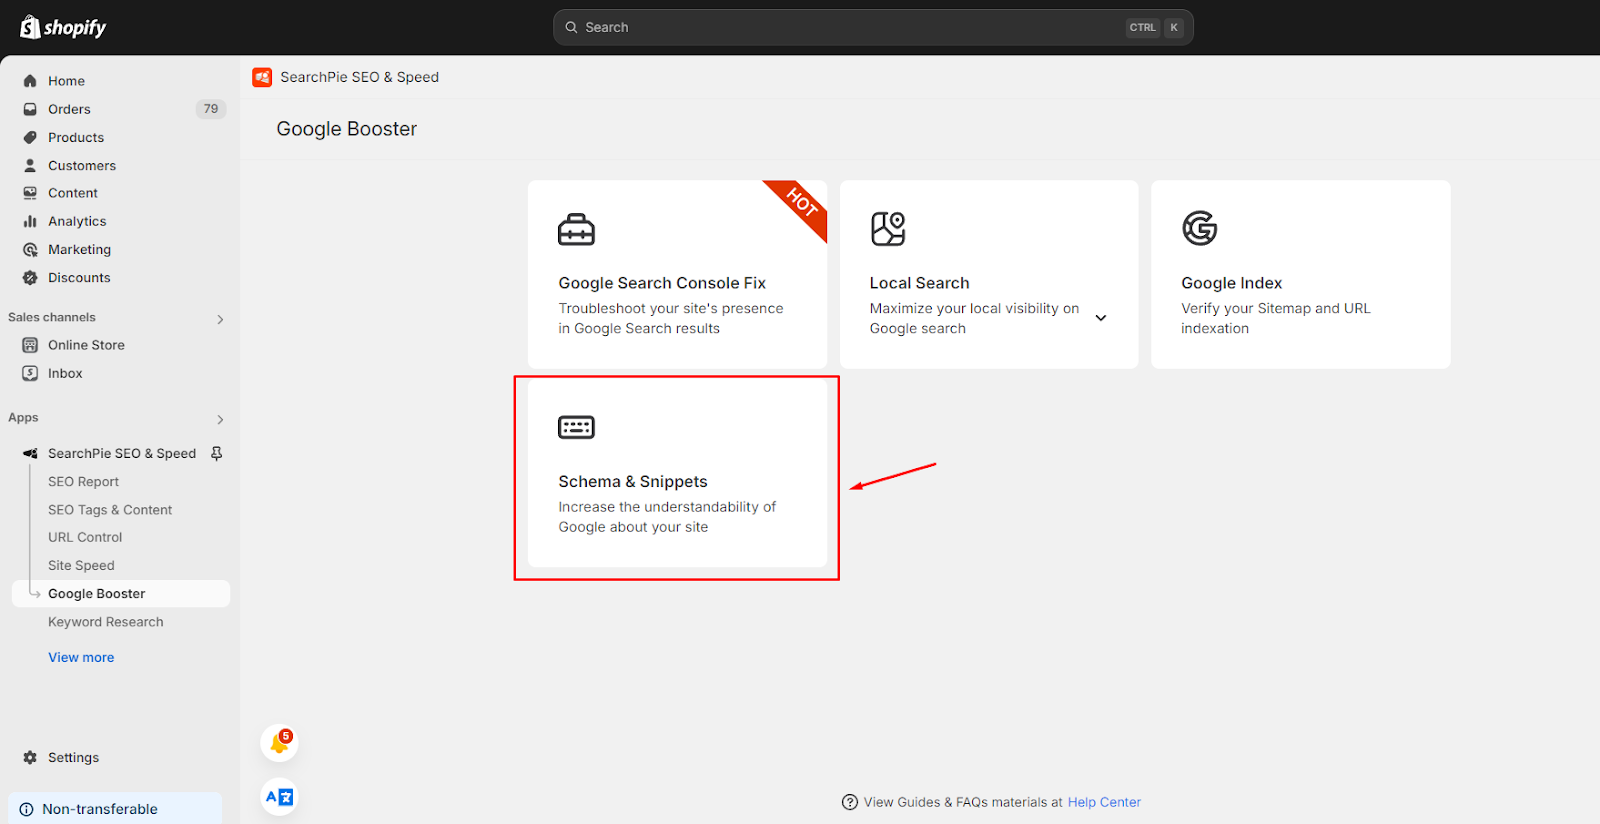Click the map pin icon on Local Search
The width and height of the screenshot is (1600, 824).
click(x=888, y=229)
